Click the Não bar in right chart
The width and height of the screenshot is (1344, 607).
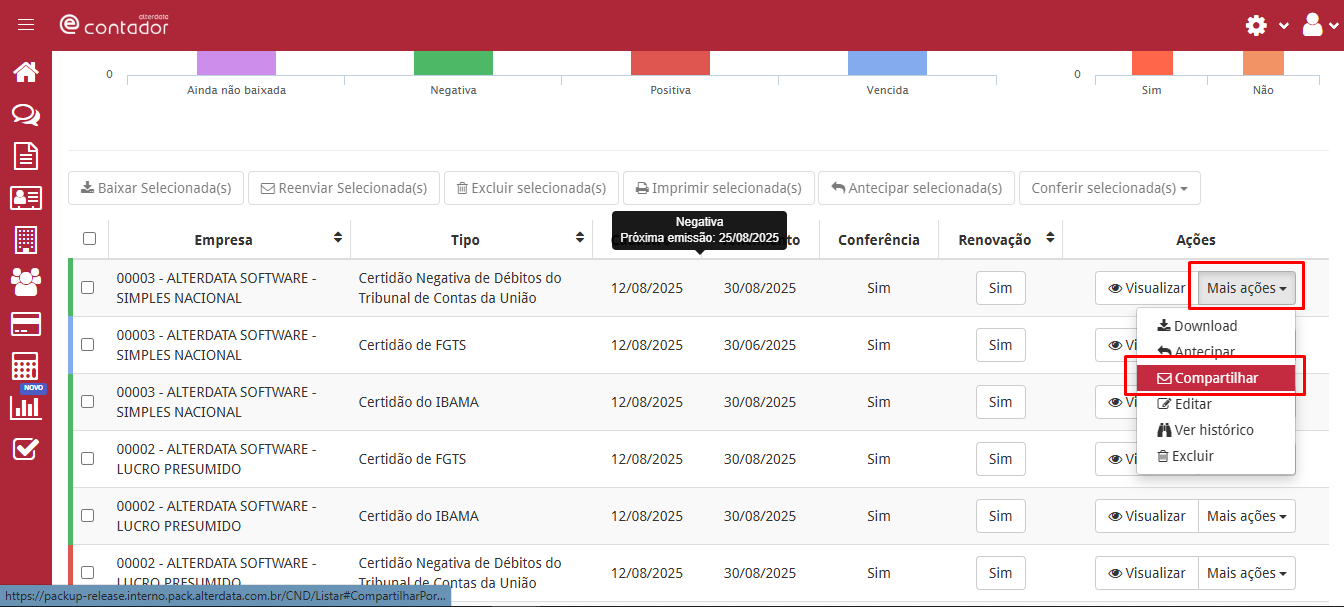point(1263,63)
